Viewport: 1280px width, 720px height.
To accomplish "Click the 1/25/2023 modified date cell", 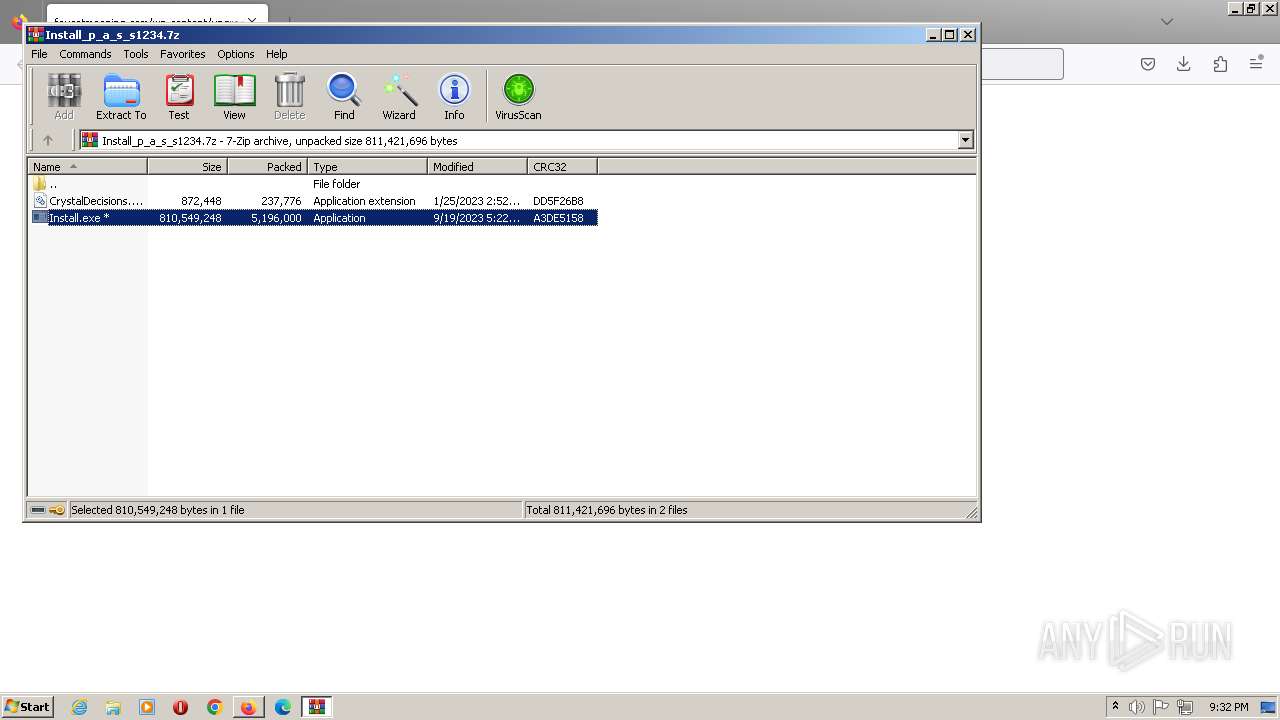I will (x=476, y=201).
